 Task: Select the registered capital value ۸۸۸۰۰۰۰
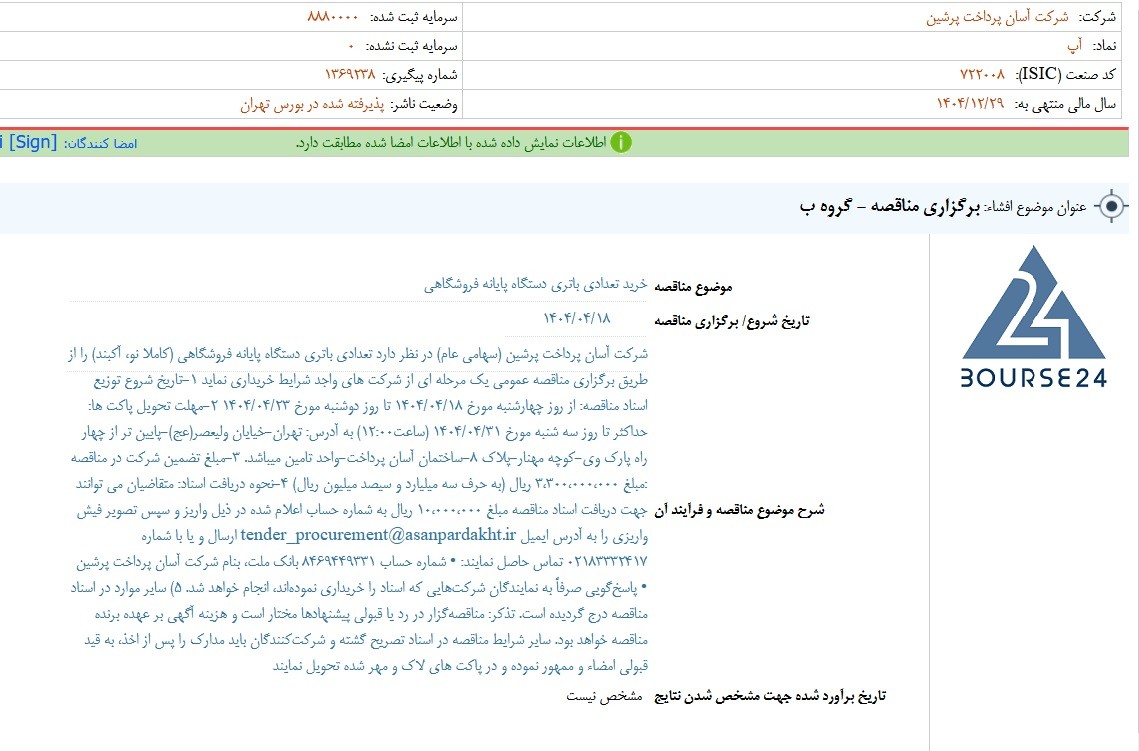333,17
